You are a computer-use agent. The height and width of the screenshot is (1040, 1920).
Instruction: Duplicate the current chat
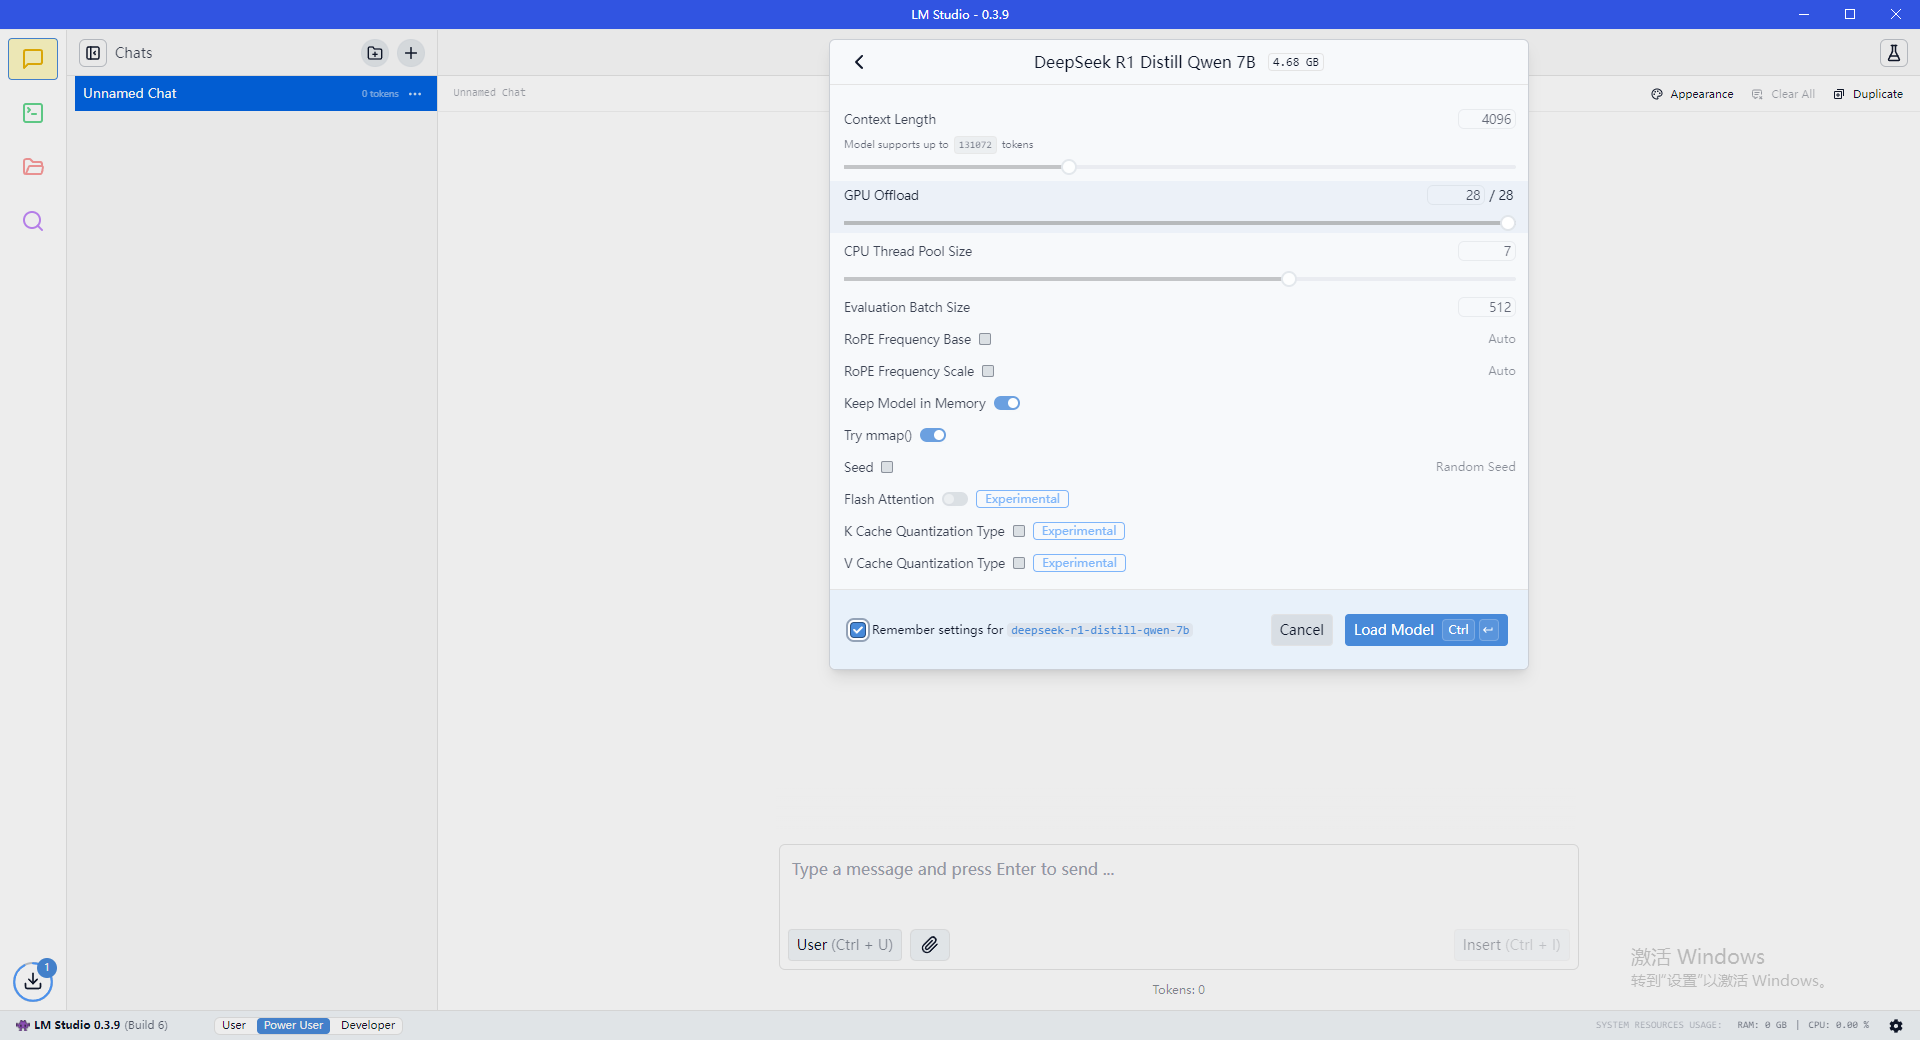pos(1868,94)
